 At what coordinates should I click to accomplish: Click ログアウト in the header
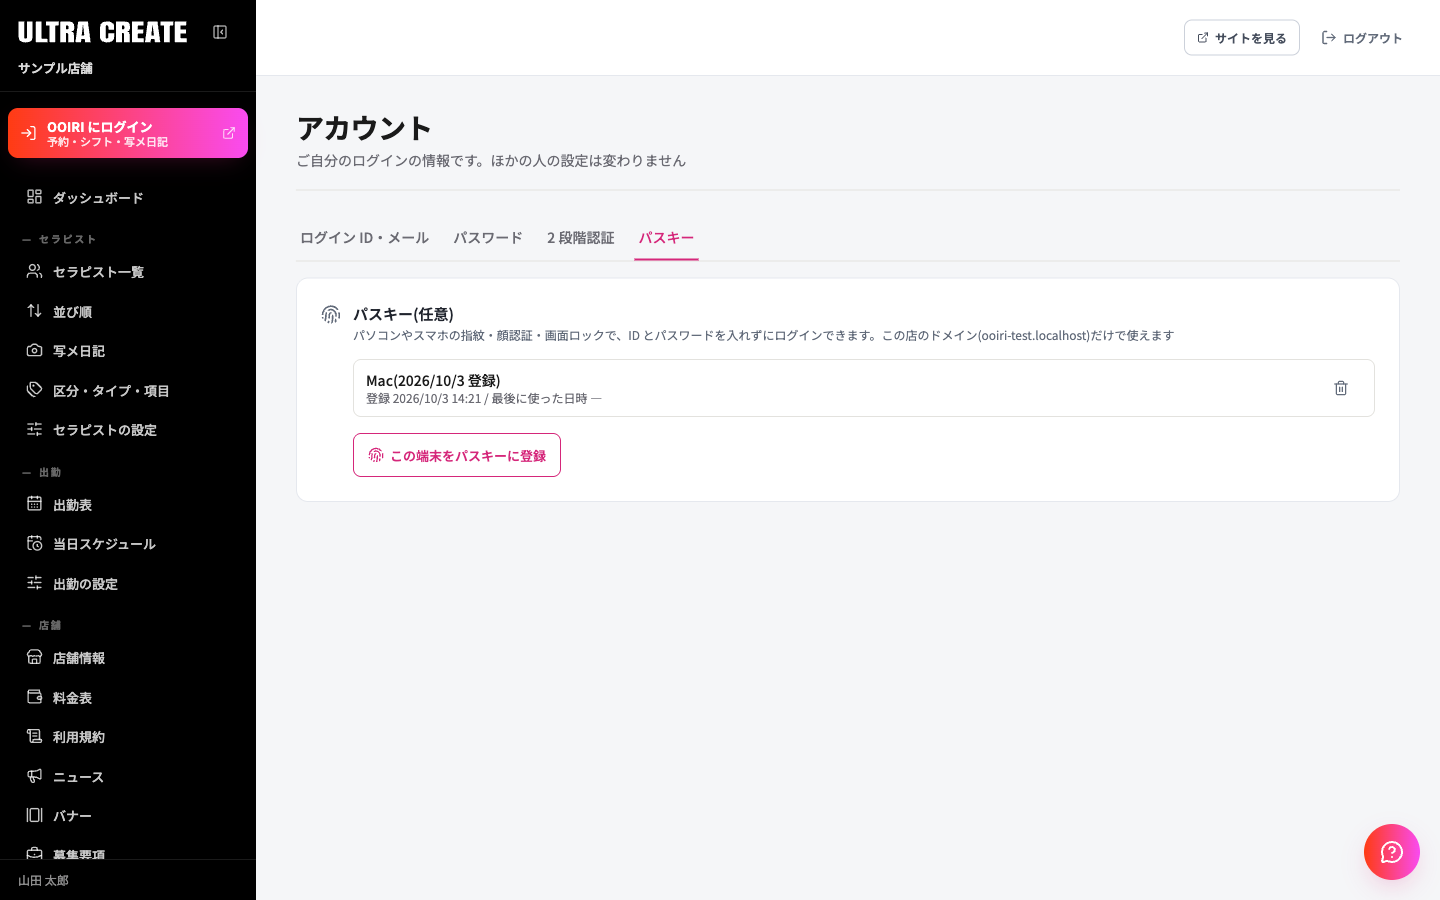coord(1362,38)
